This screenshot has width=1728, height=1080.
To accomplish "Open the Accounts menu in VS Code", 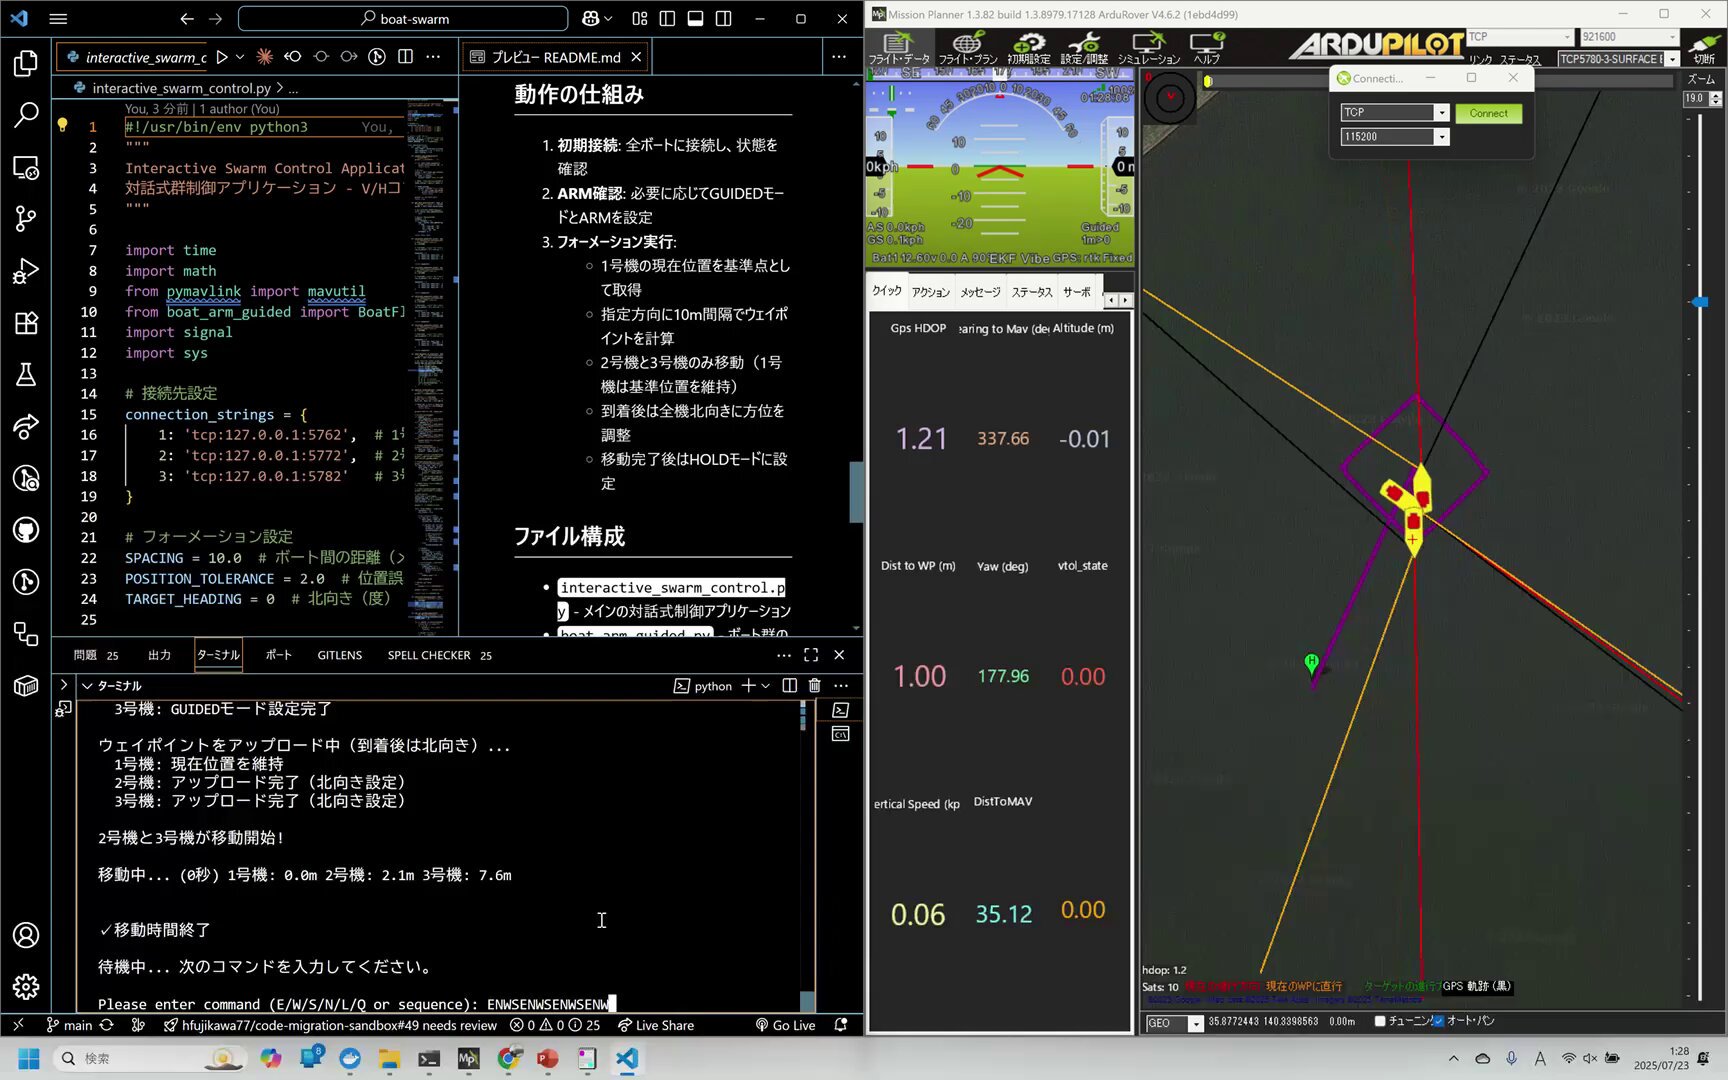I will (x=26, y=935).
